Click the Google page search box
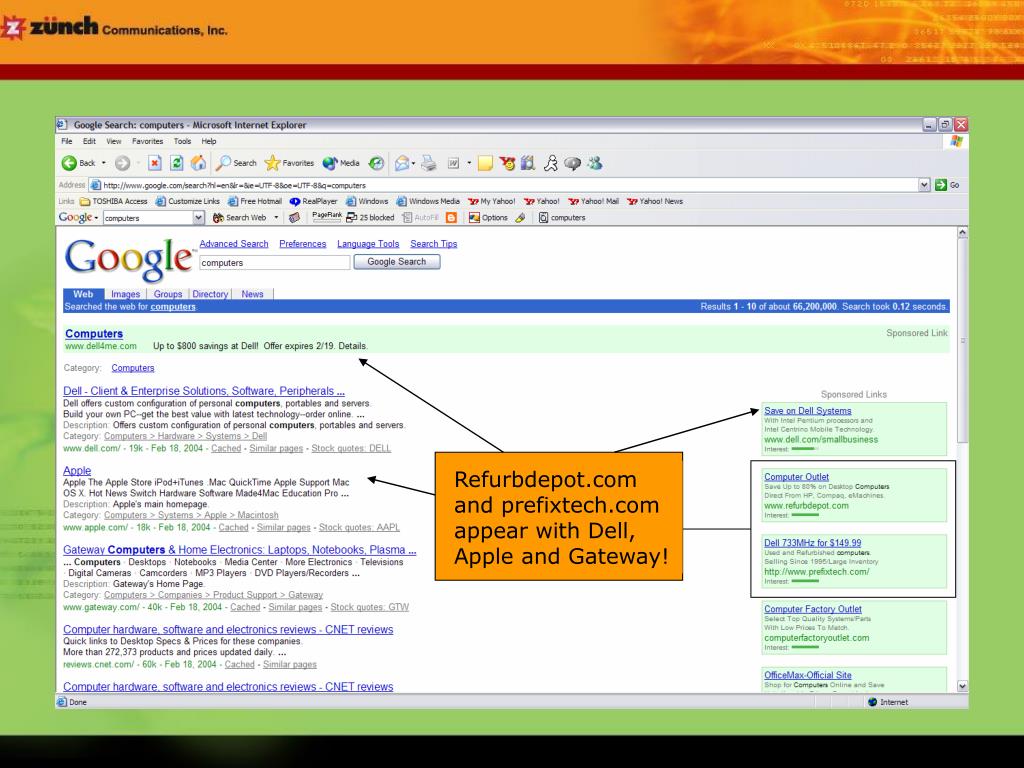 (x=274, y=263)
